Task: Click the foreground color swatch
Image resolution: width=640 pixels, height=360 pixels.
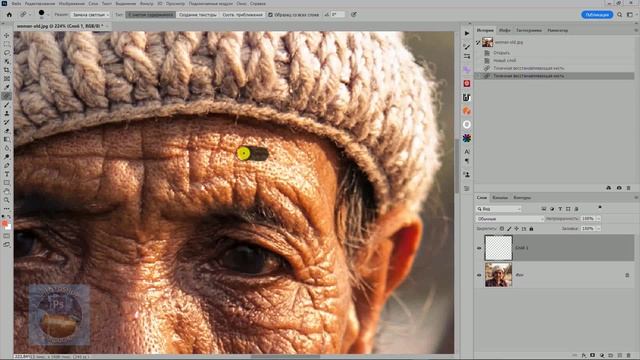Action: pos(4,224)
